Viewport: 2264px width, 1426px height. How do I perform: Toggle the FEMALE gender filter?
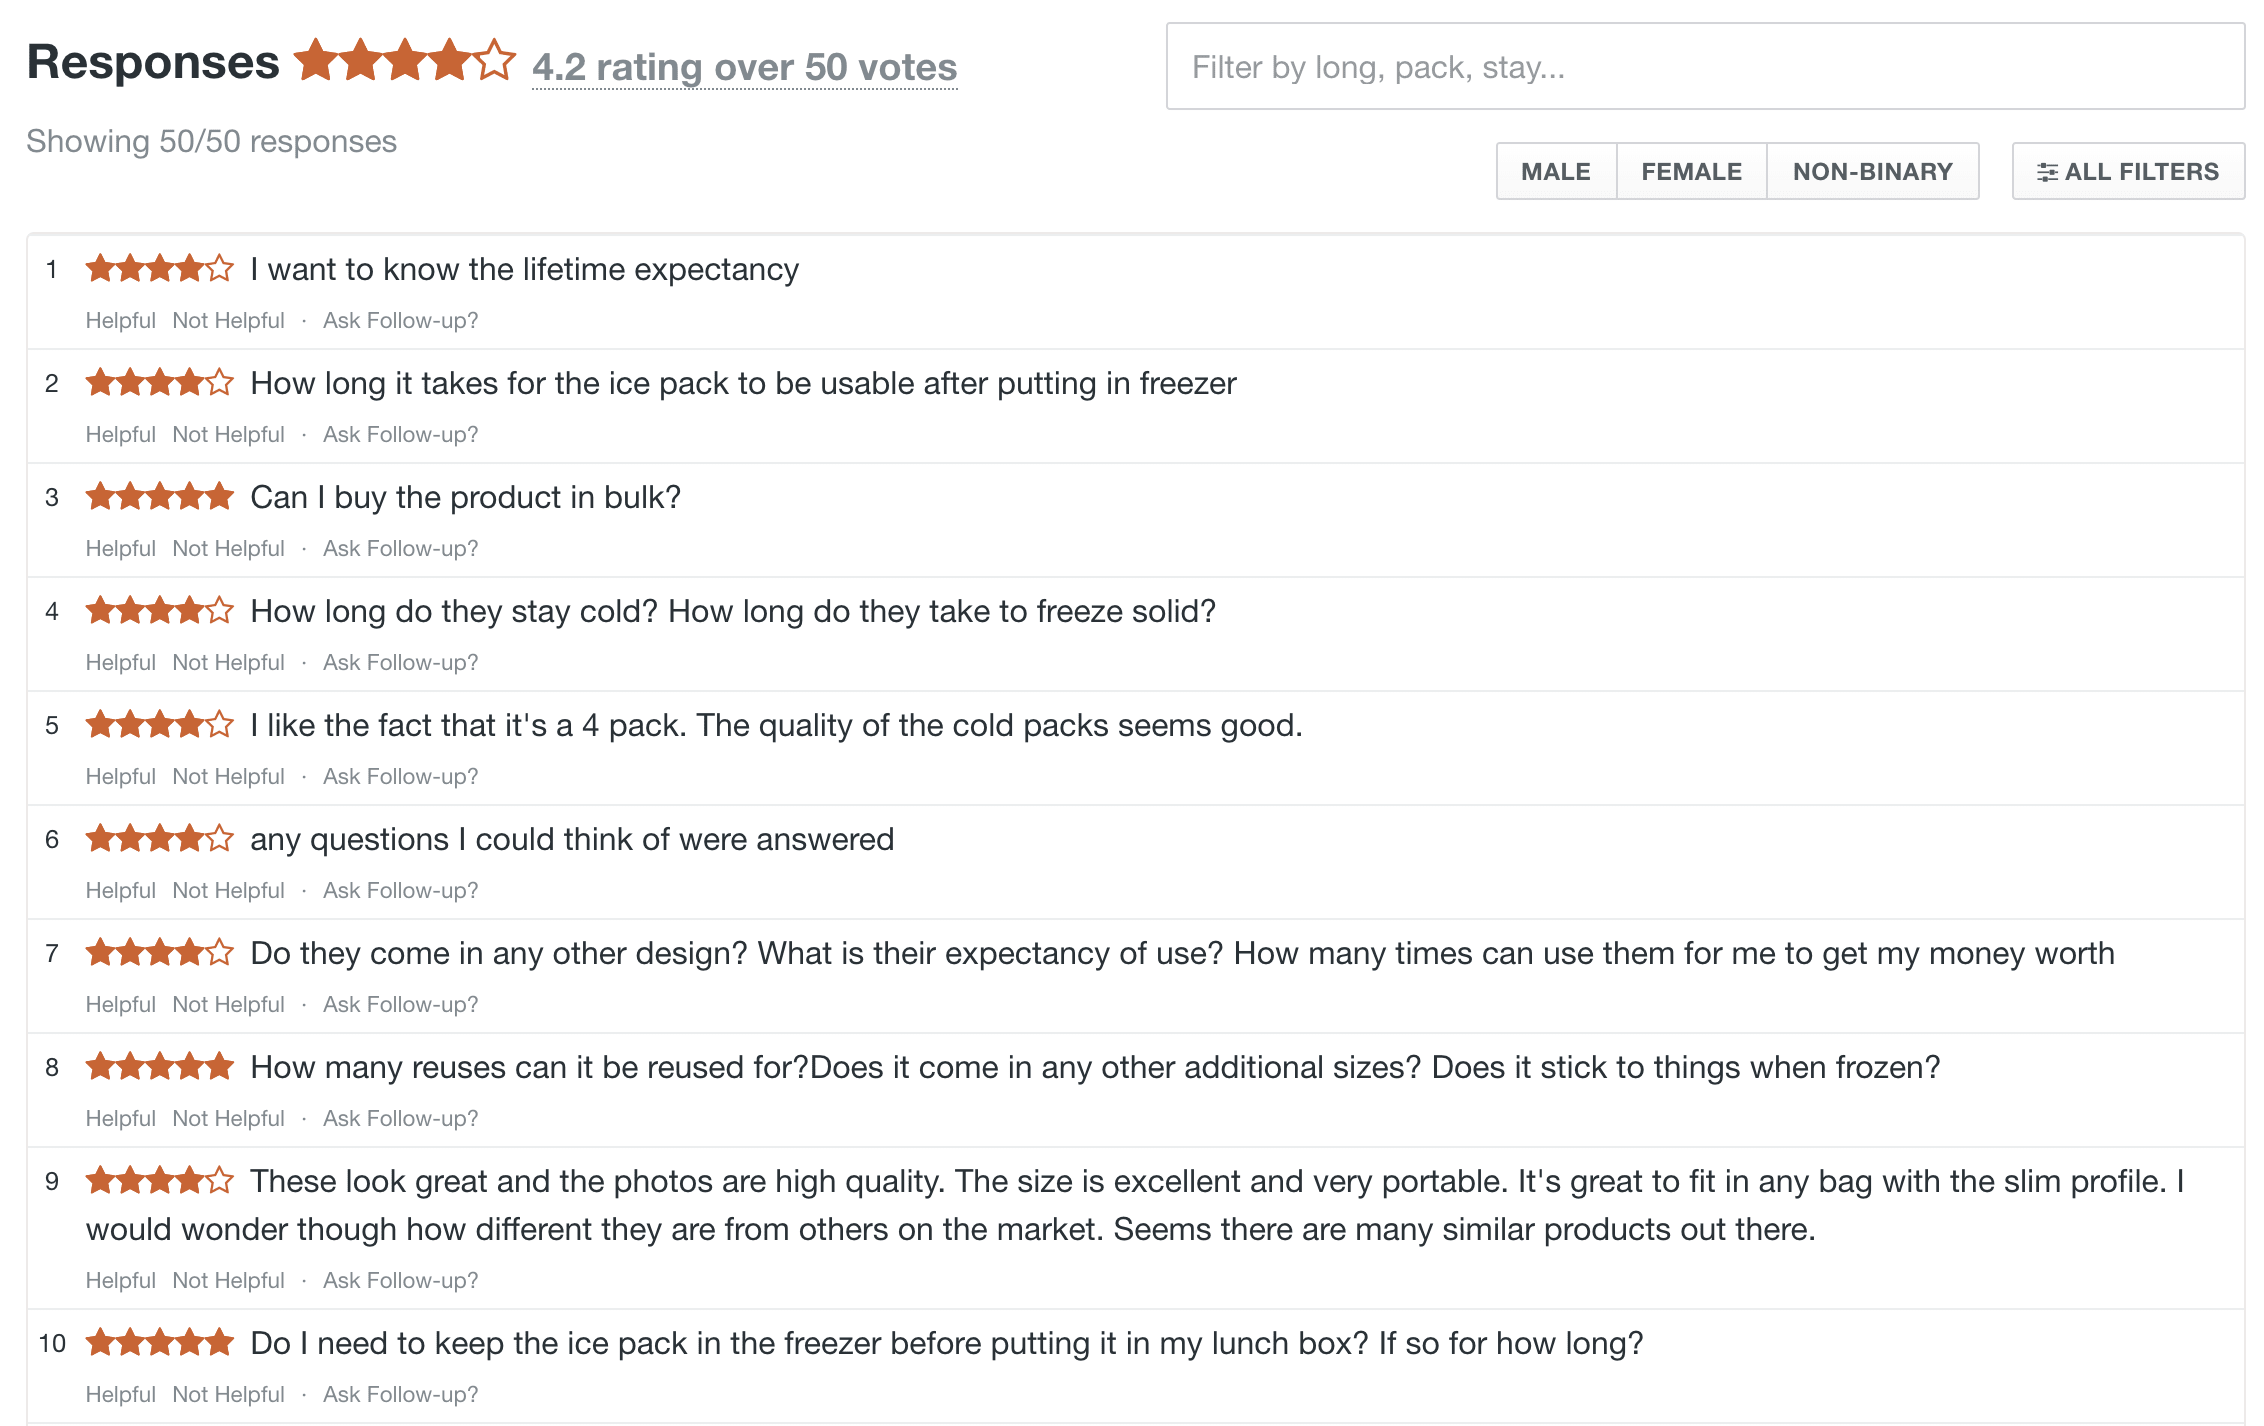click(x=1692, y=171)
